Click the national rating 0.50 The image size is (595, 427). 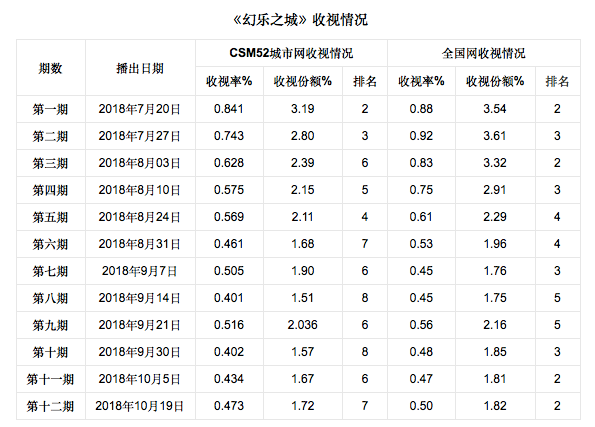point(421,406)
